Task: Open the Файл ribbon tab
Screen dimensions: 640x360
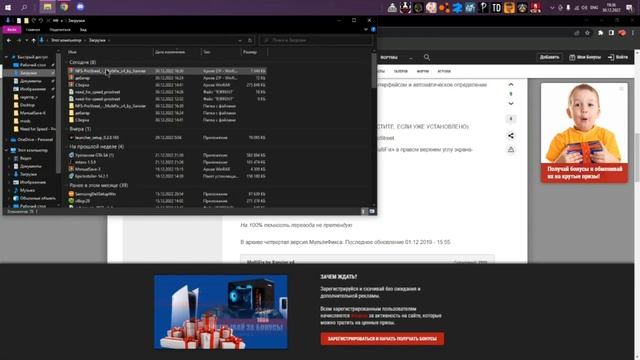Action: click(x=12, y=30)
